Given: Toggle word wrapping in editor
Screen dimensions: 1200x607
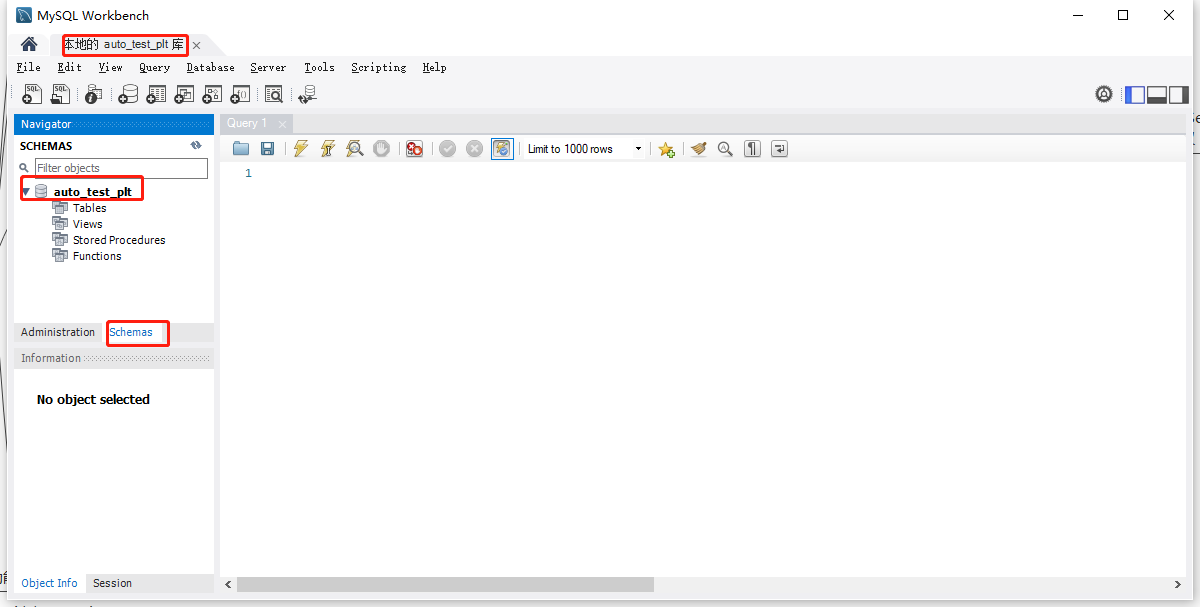Looking at the screenshot, I should pyautogui.click(x=780, y=149).
